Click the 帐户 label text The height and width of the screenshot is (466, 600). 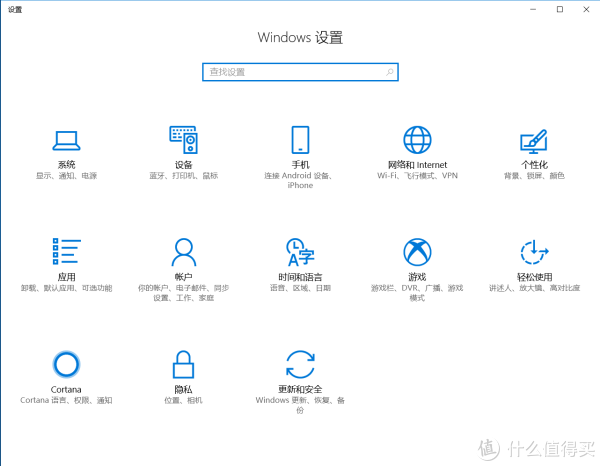(184, 277)
